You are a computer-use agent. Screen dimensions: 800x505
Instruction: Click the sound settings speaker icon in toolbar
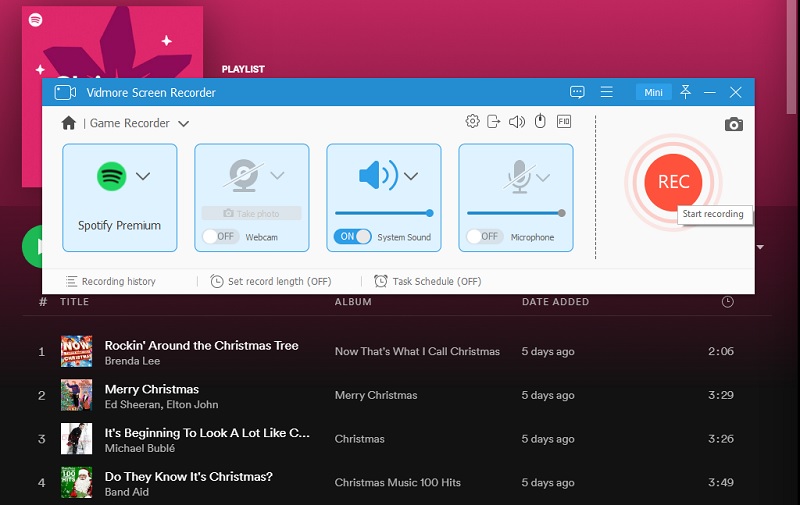click(516, 121)
